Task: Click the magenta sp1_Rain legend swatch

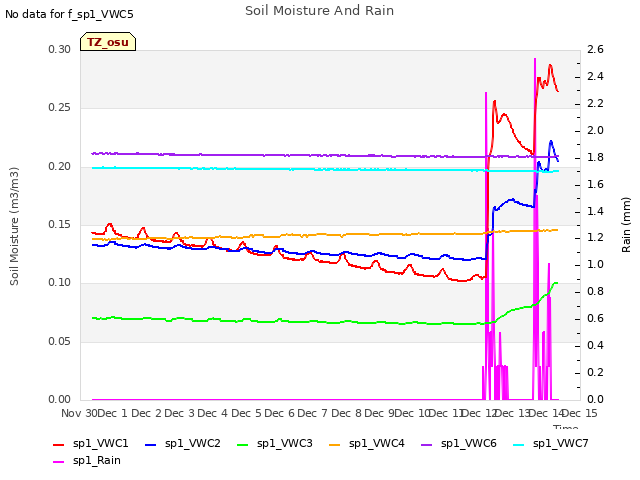Action: (x=59, y=462)
